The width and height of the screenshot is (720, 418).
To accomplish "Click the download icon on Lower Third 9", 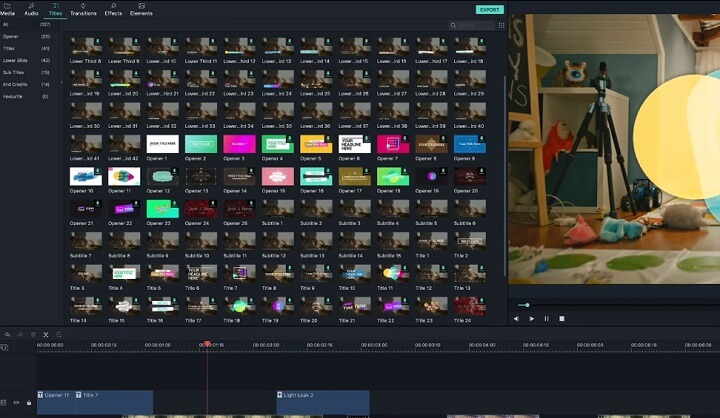I will [x=136, y=41].
